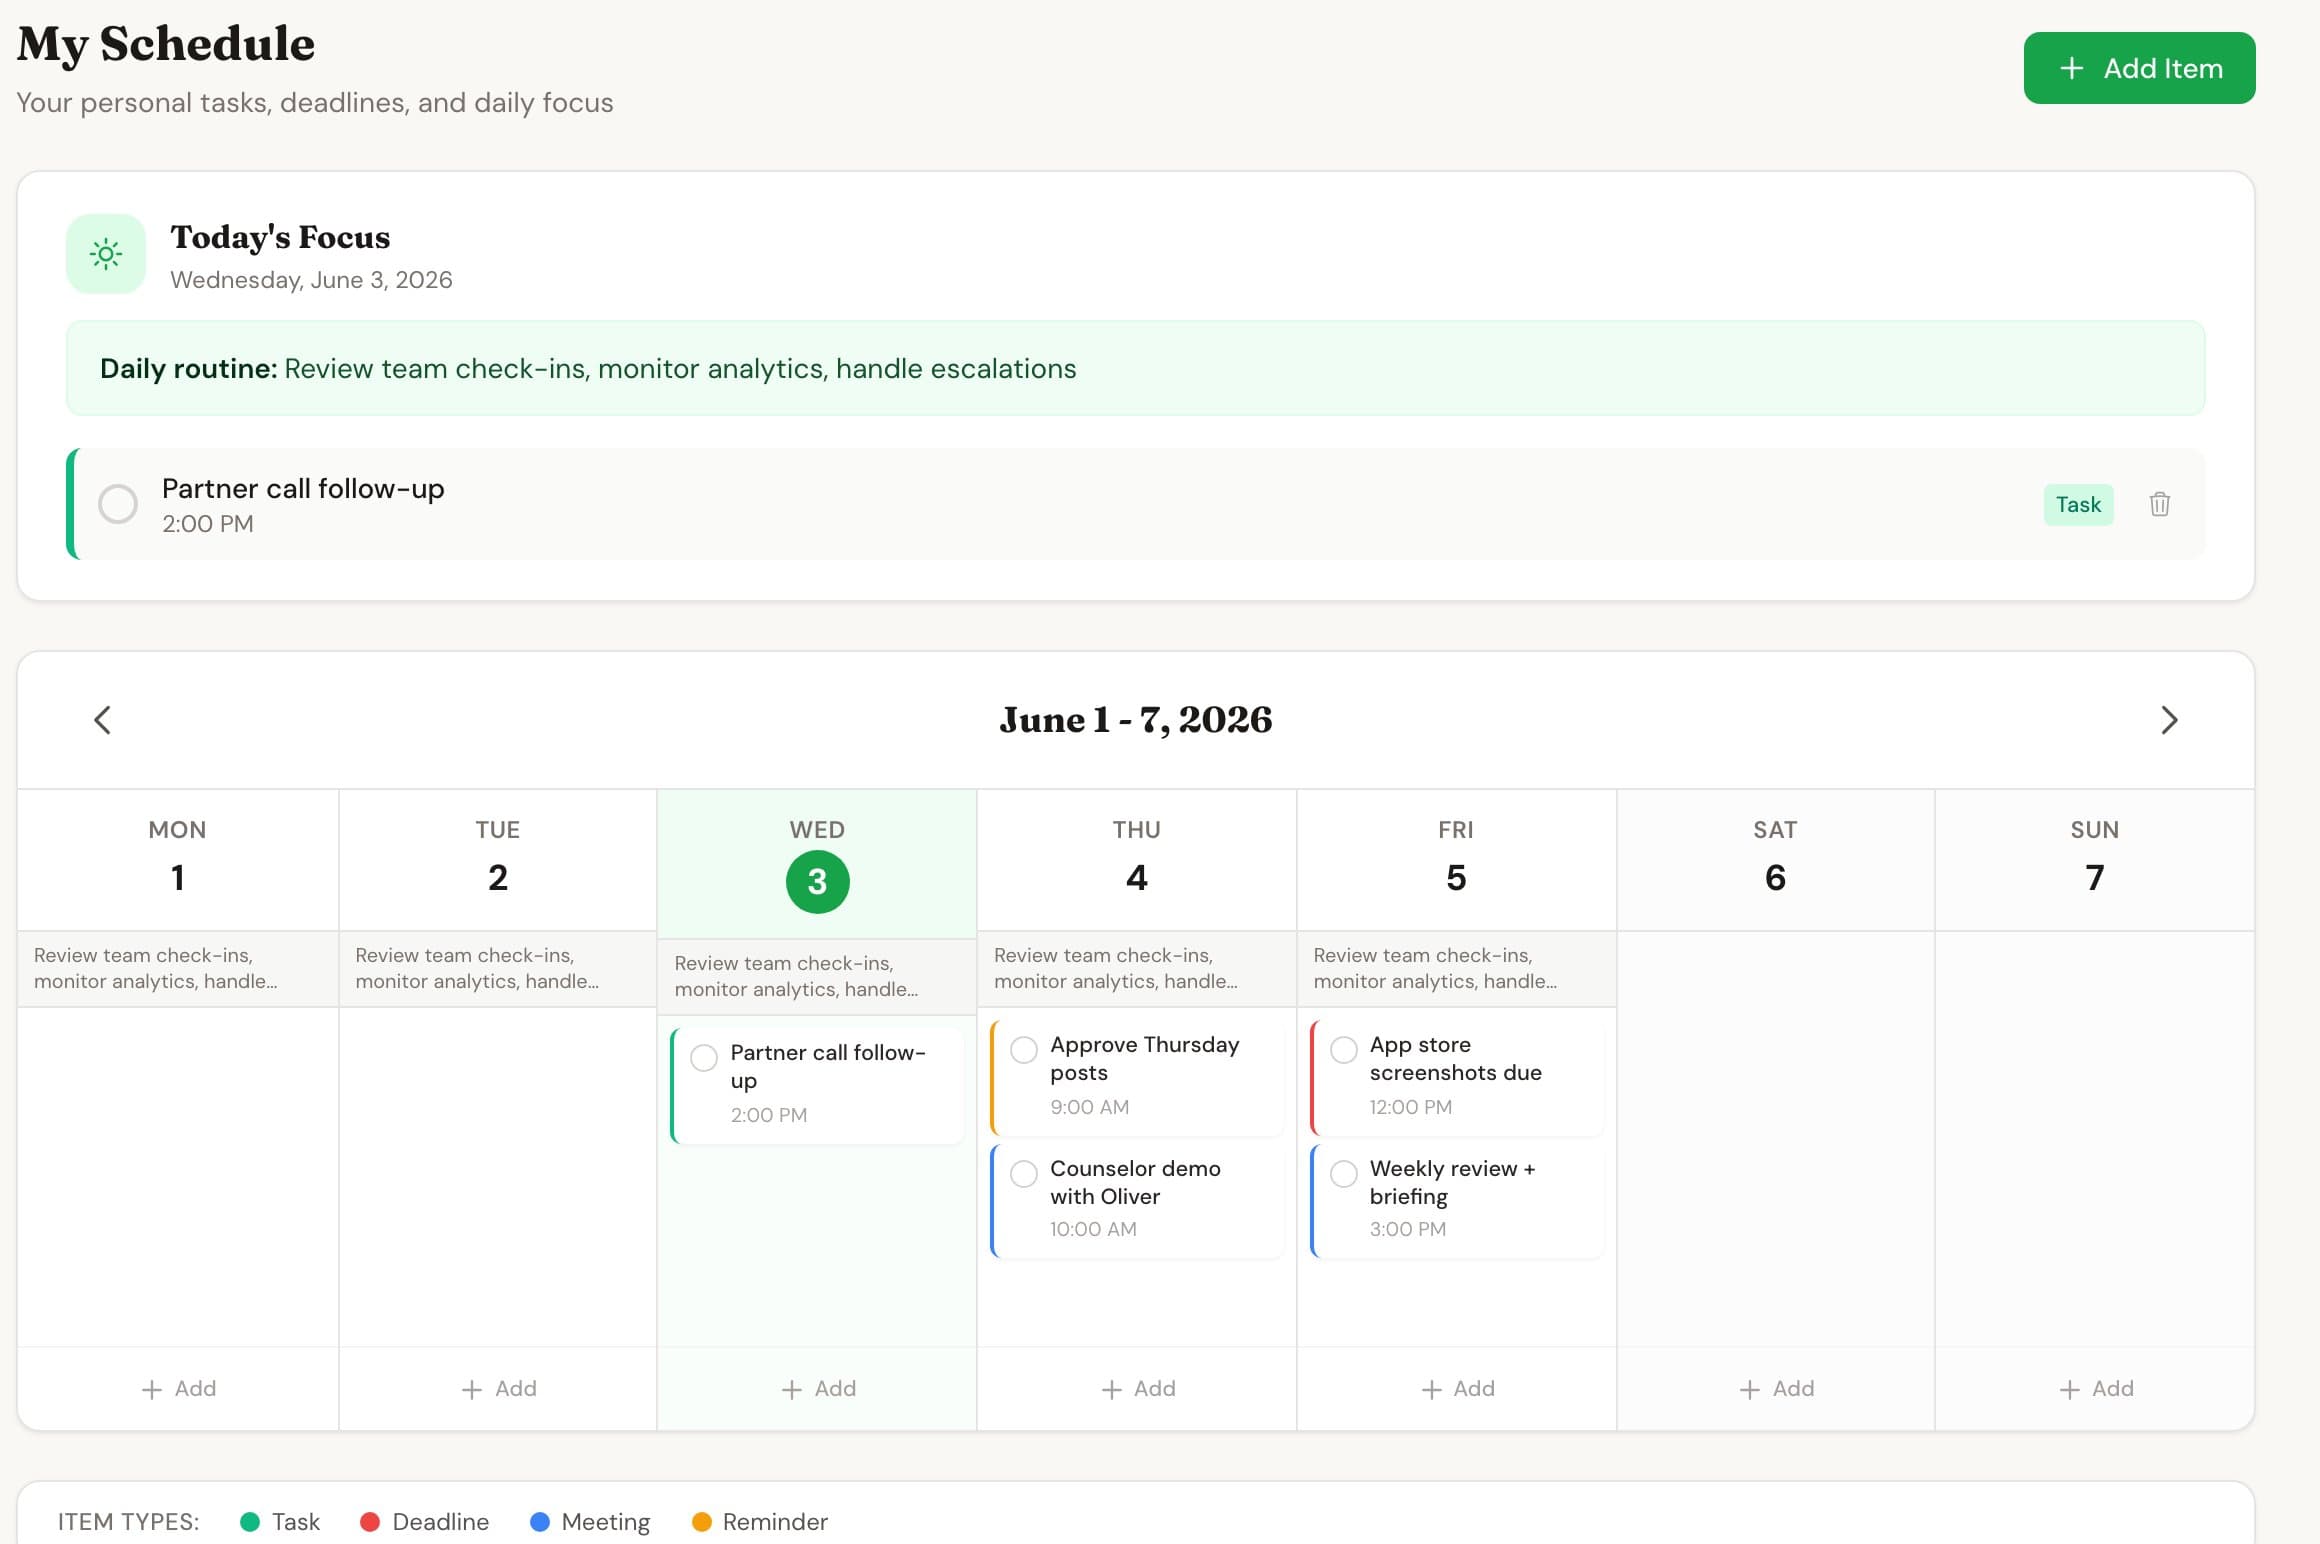Click Friday's daily routine note

tap(1456, 968)
